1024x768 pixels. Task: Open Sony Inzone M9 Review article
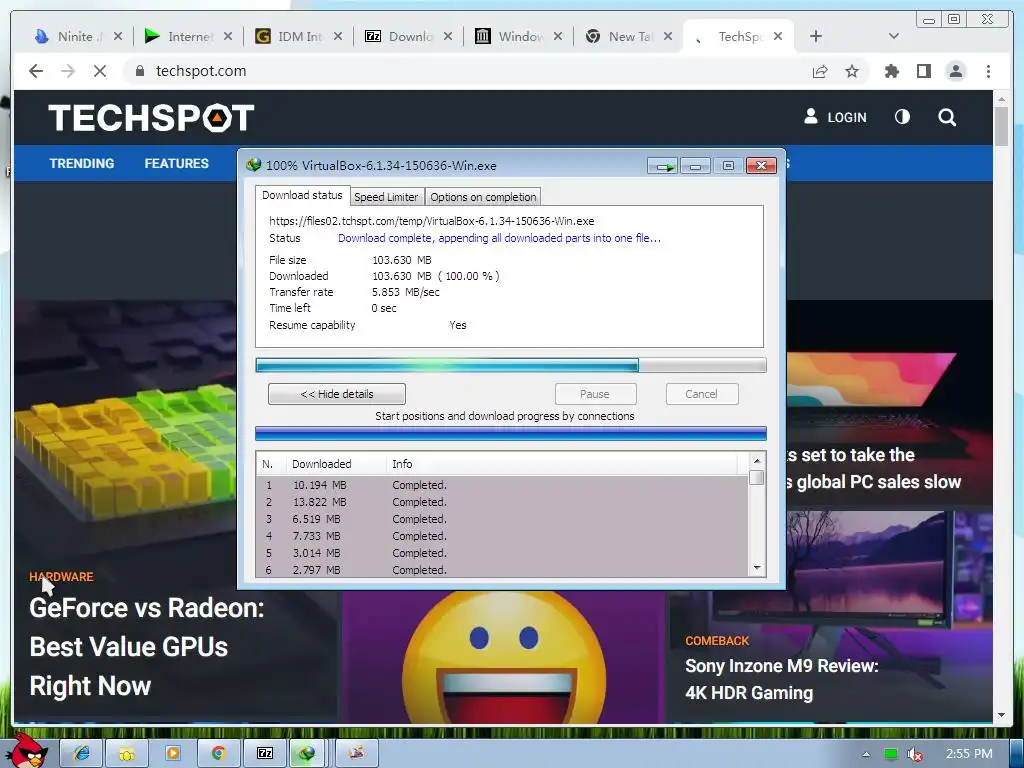click(x=782, y=679)
